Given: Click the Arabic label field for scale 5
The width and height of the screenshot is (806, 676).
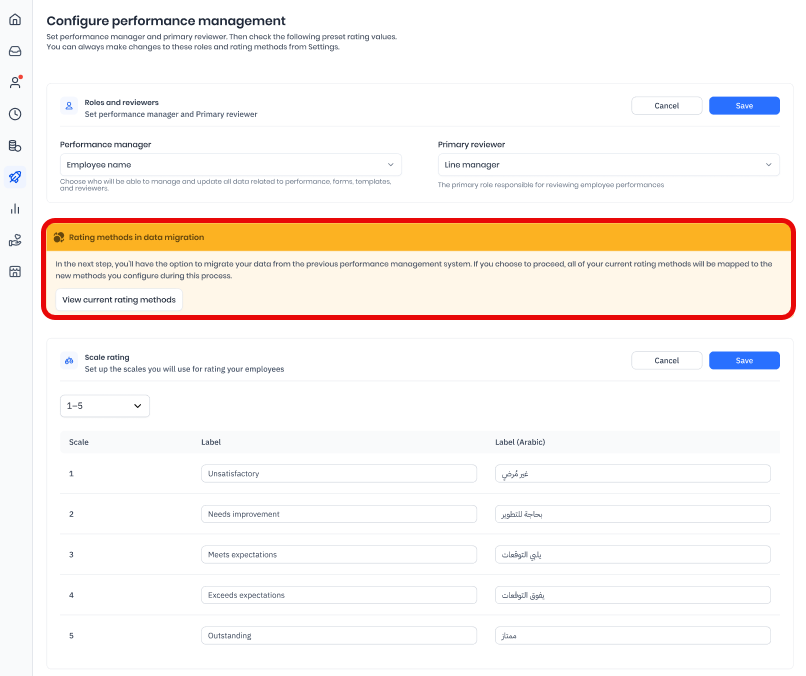Looking at the screenshot, I should pyautogui.click(x=633, y=636).
